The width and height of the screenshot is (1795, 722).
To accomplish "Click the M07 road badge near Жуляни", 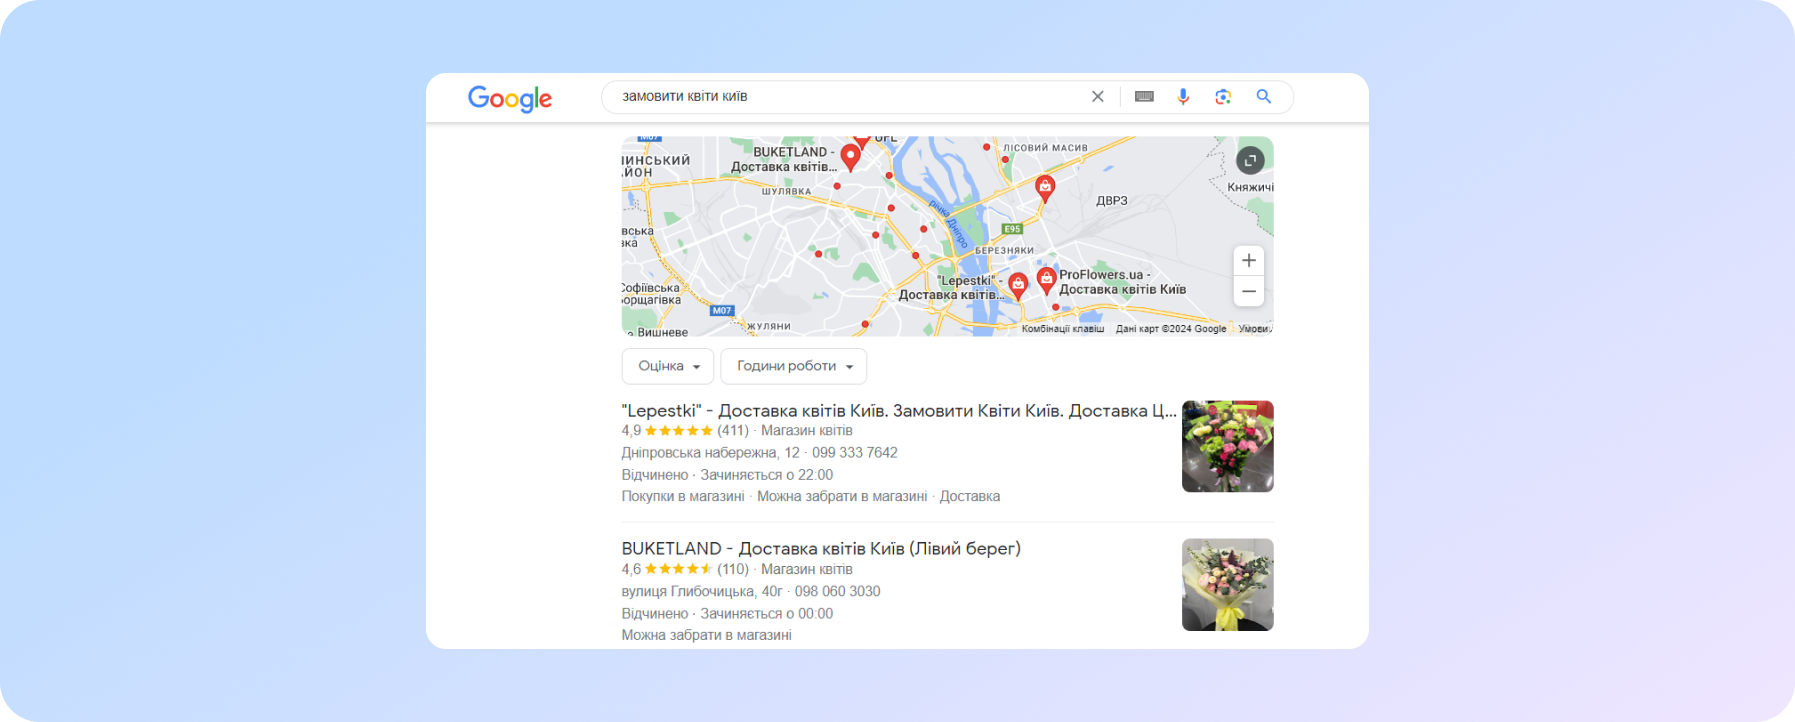I will [722, 311].
